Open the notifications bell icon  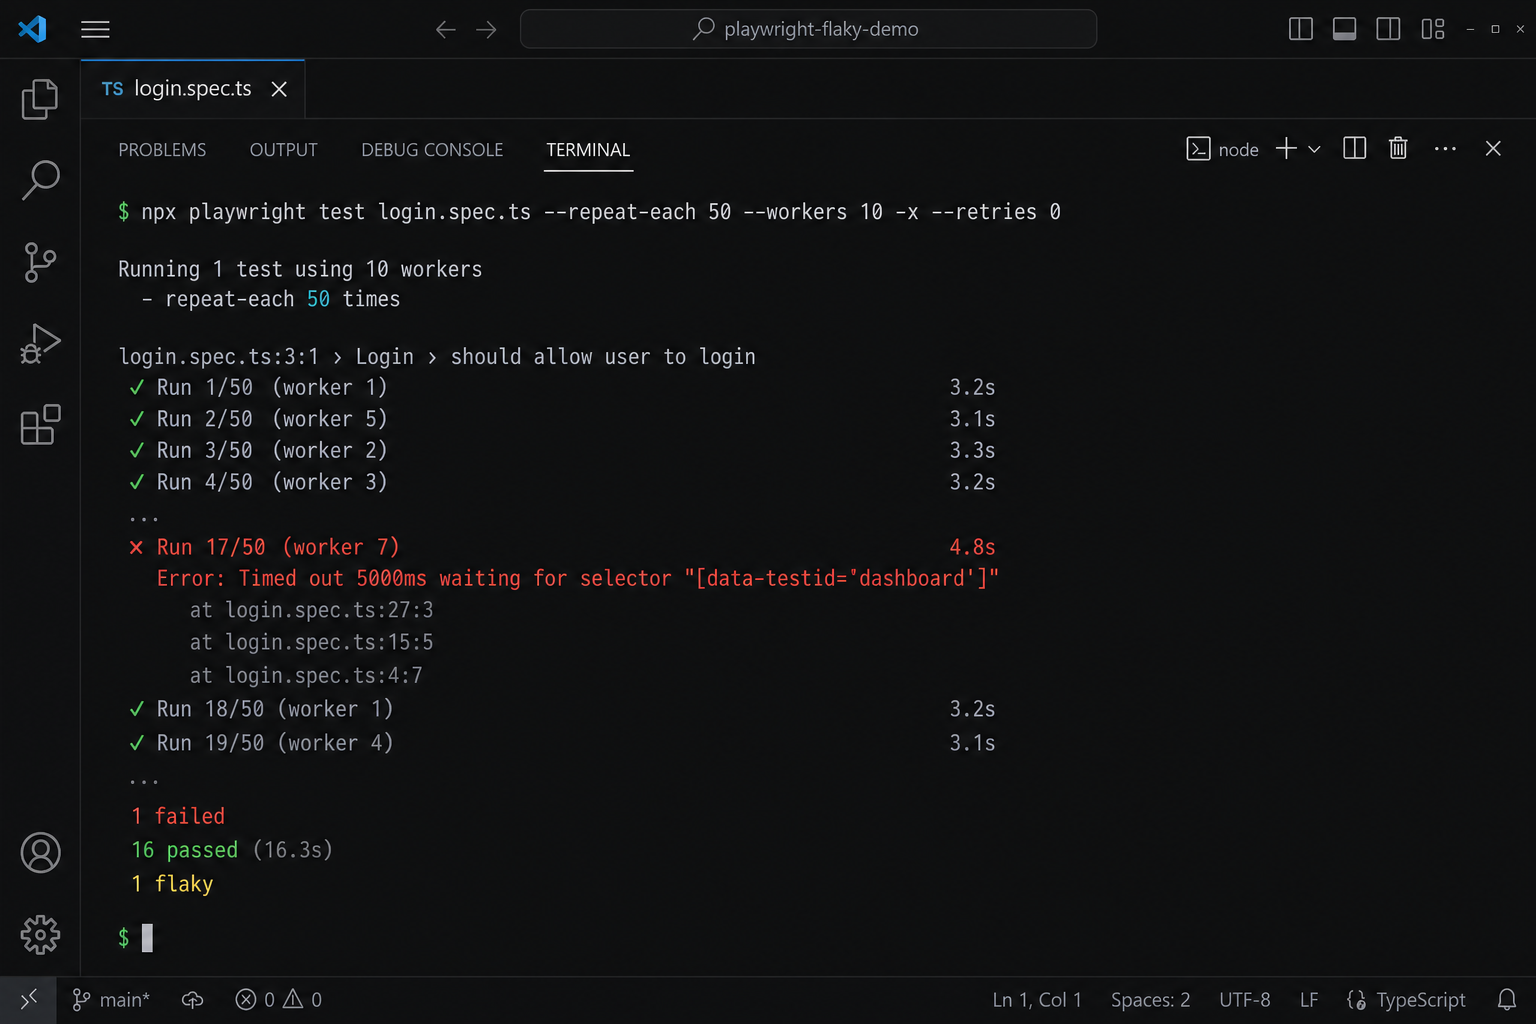tap(1507, 1000)
